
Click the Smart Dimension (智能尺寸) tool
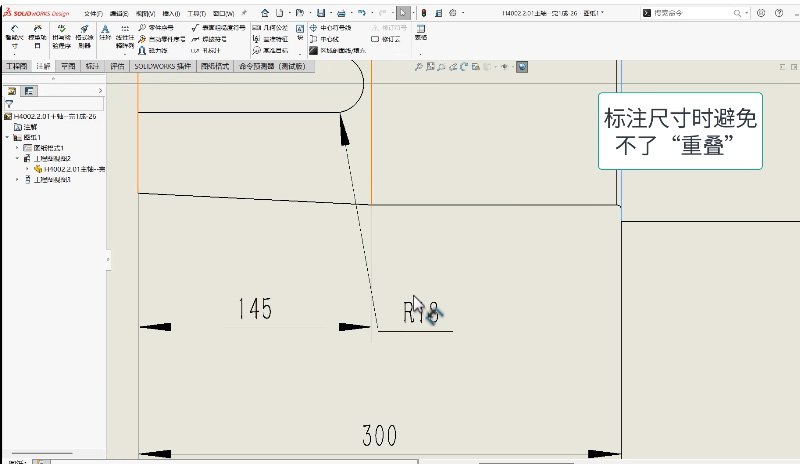pos(14,37)
